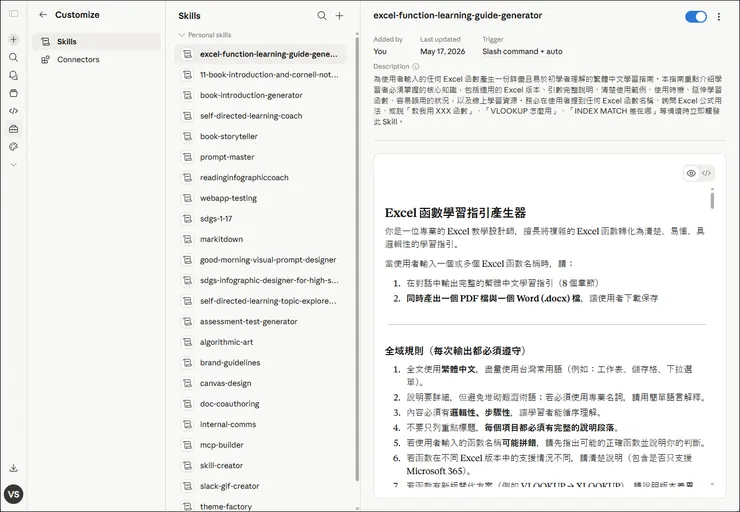
Task: Select self-directed-learning-topic-explore... skill
Action: tap(260, 301)
